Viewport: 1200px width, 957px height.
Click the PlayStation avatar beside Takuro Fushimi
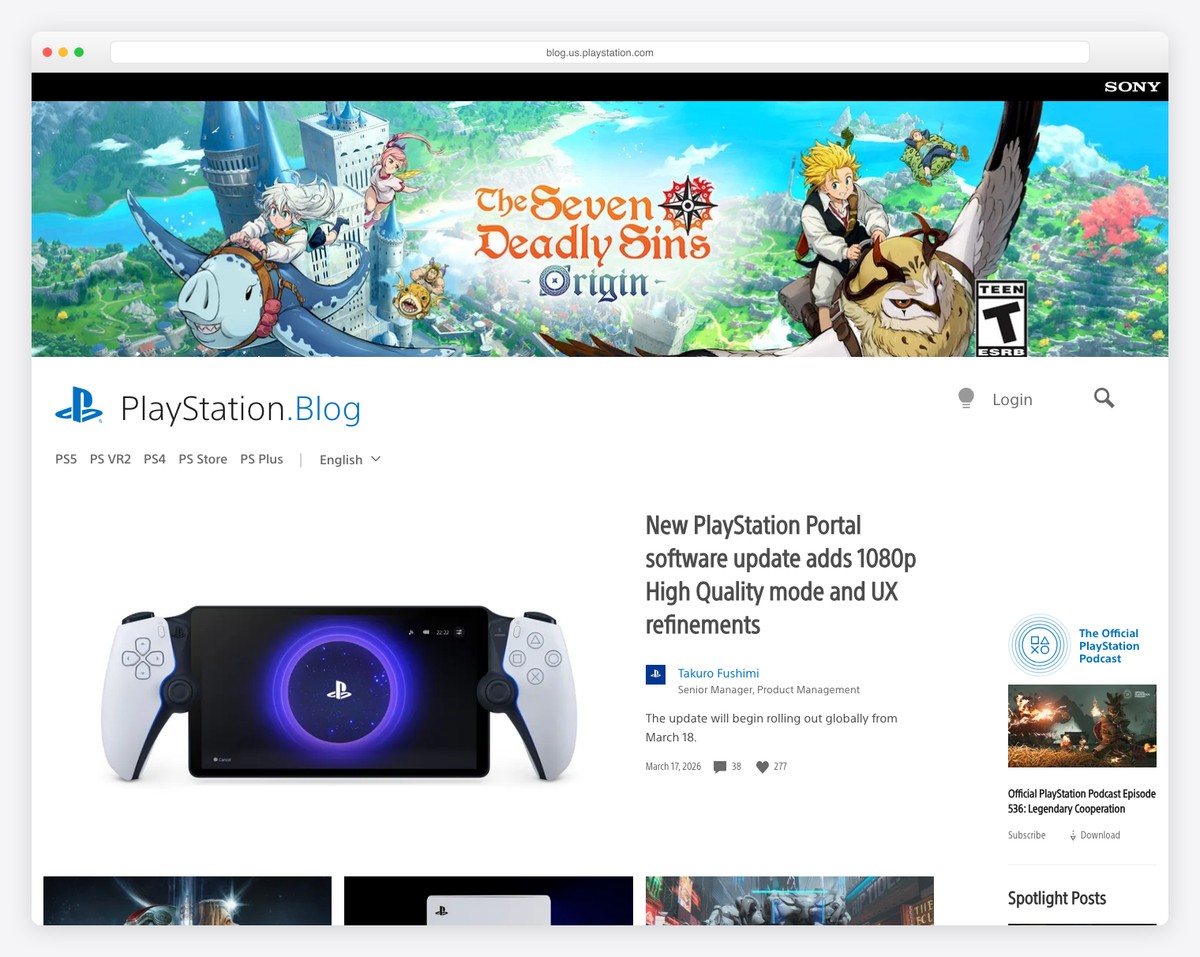click(655, 674)
